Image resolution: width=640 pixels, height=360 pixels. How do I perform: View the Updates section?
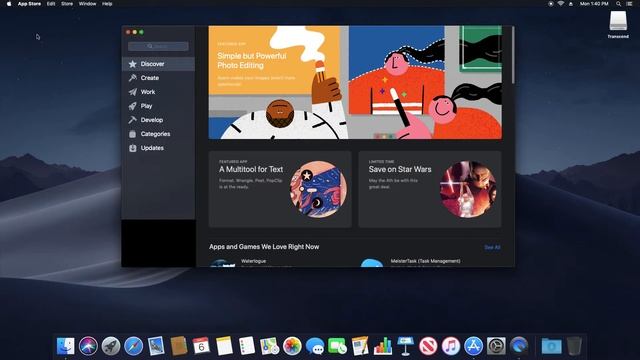click(158, 148)
